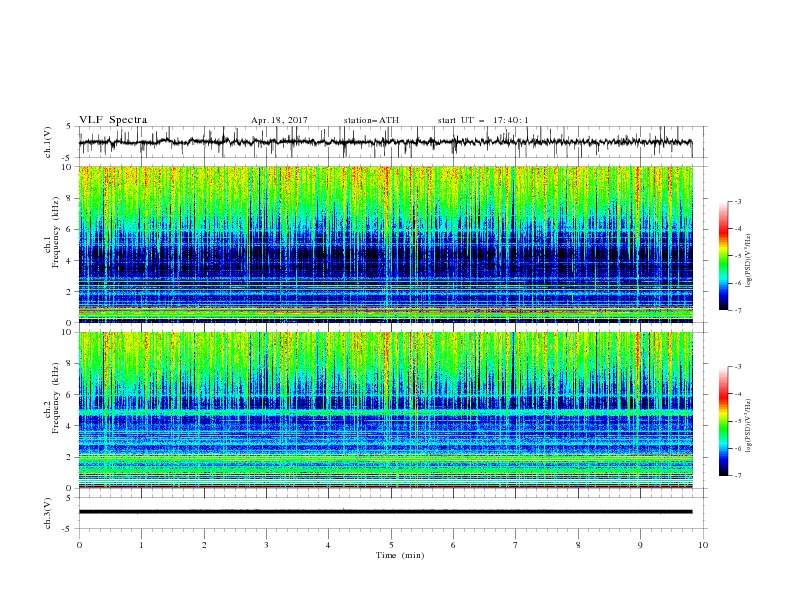
Task: Click the date 'Apr. 18, 2017'
Action: [x=279, y=120]
